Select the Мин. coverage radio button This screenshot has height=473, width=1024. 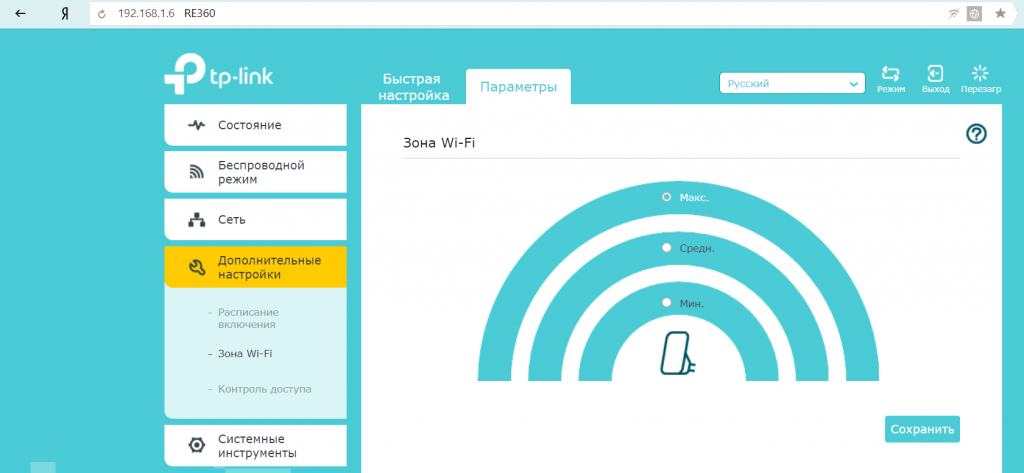667,302
